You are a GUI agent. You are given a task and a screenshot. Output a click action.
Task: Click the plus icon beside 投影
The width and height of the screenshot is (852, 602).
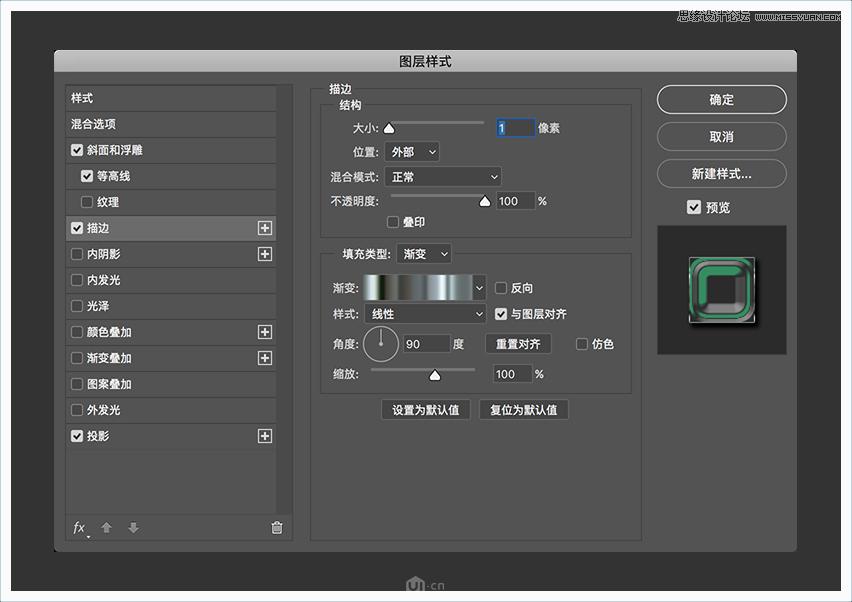(266, 436)
